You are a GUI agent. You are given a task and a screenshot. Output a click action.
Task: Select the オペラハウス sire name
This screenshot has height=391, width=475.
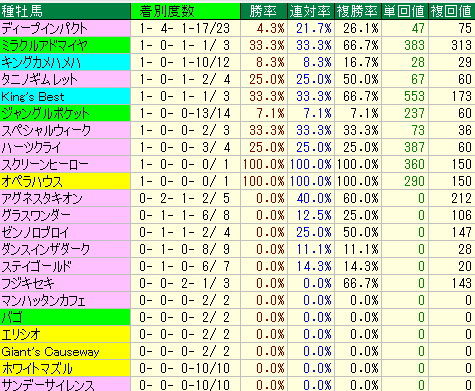[32, 181]
